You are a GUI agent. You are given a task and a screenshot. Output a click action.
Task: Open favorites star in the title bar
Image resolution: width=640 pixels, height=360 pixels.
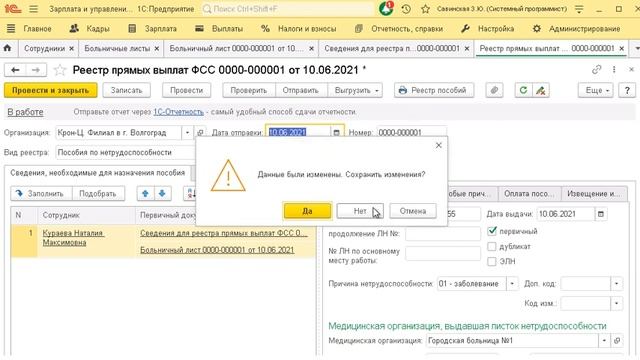pos(425,9)
